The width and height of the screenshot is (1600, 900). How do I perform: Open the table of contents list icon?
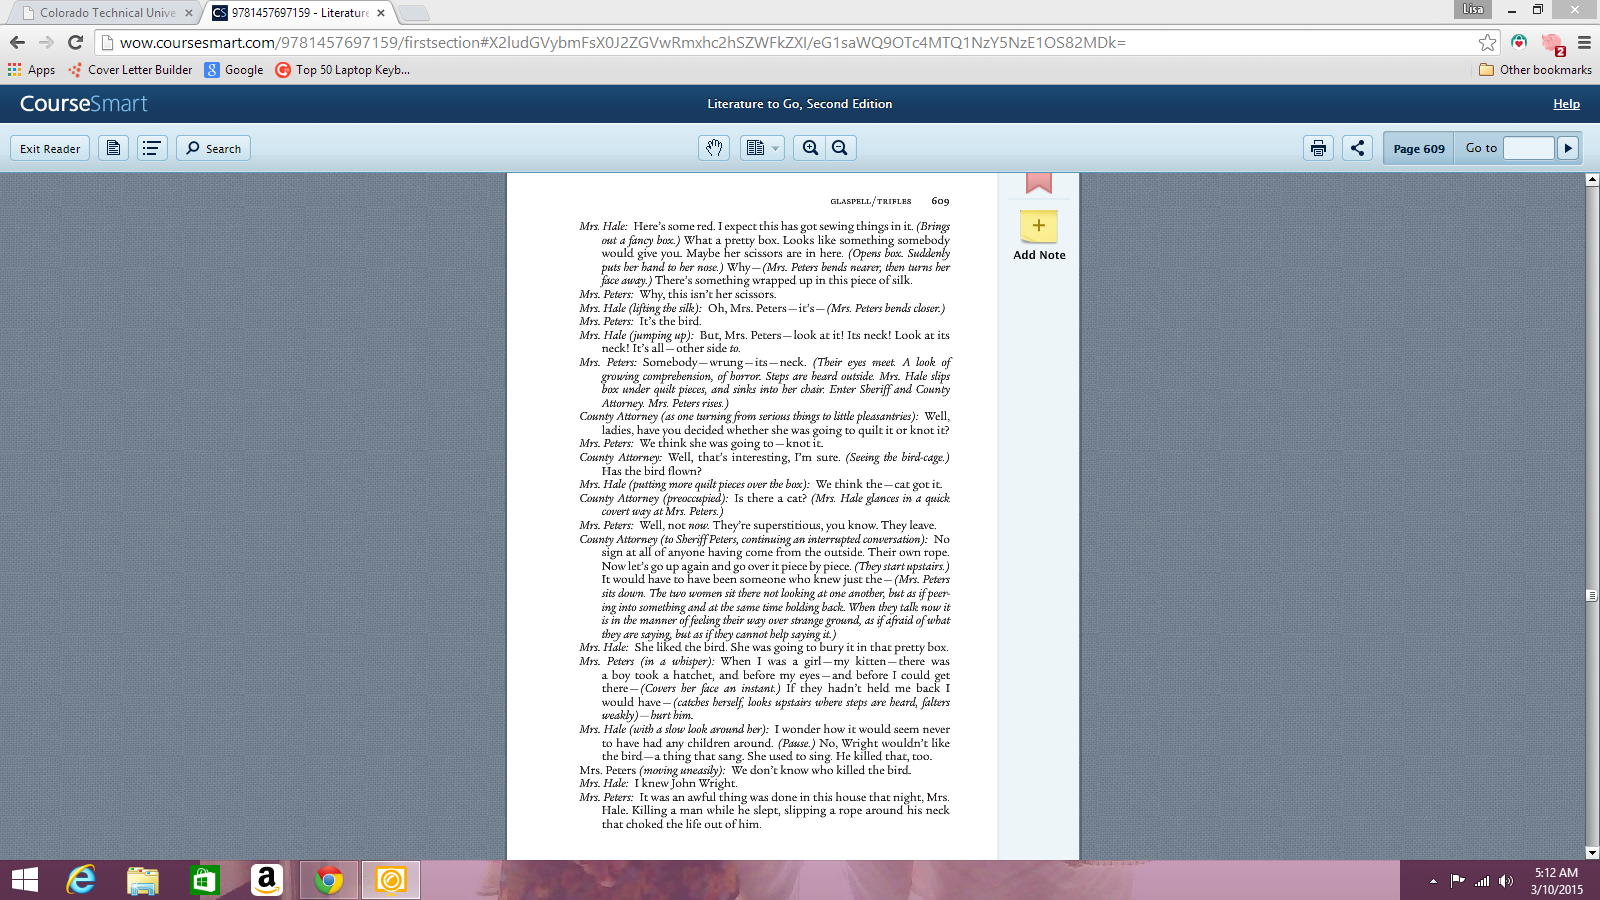(152, 148)
